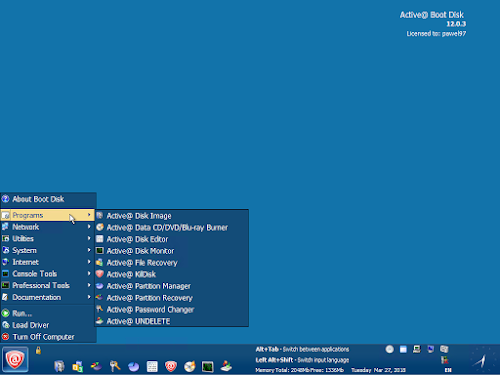Click the red Turn Off Computer icon
Viewport: 500px width, 375px height.
(6, 337)
